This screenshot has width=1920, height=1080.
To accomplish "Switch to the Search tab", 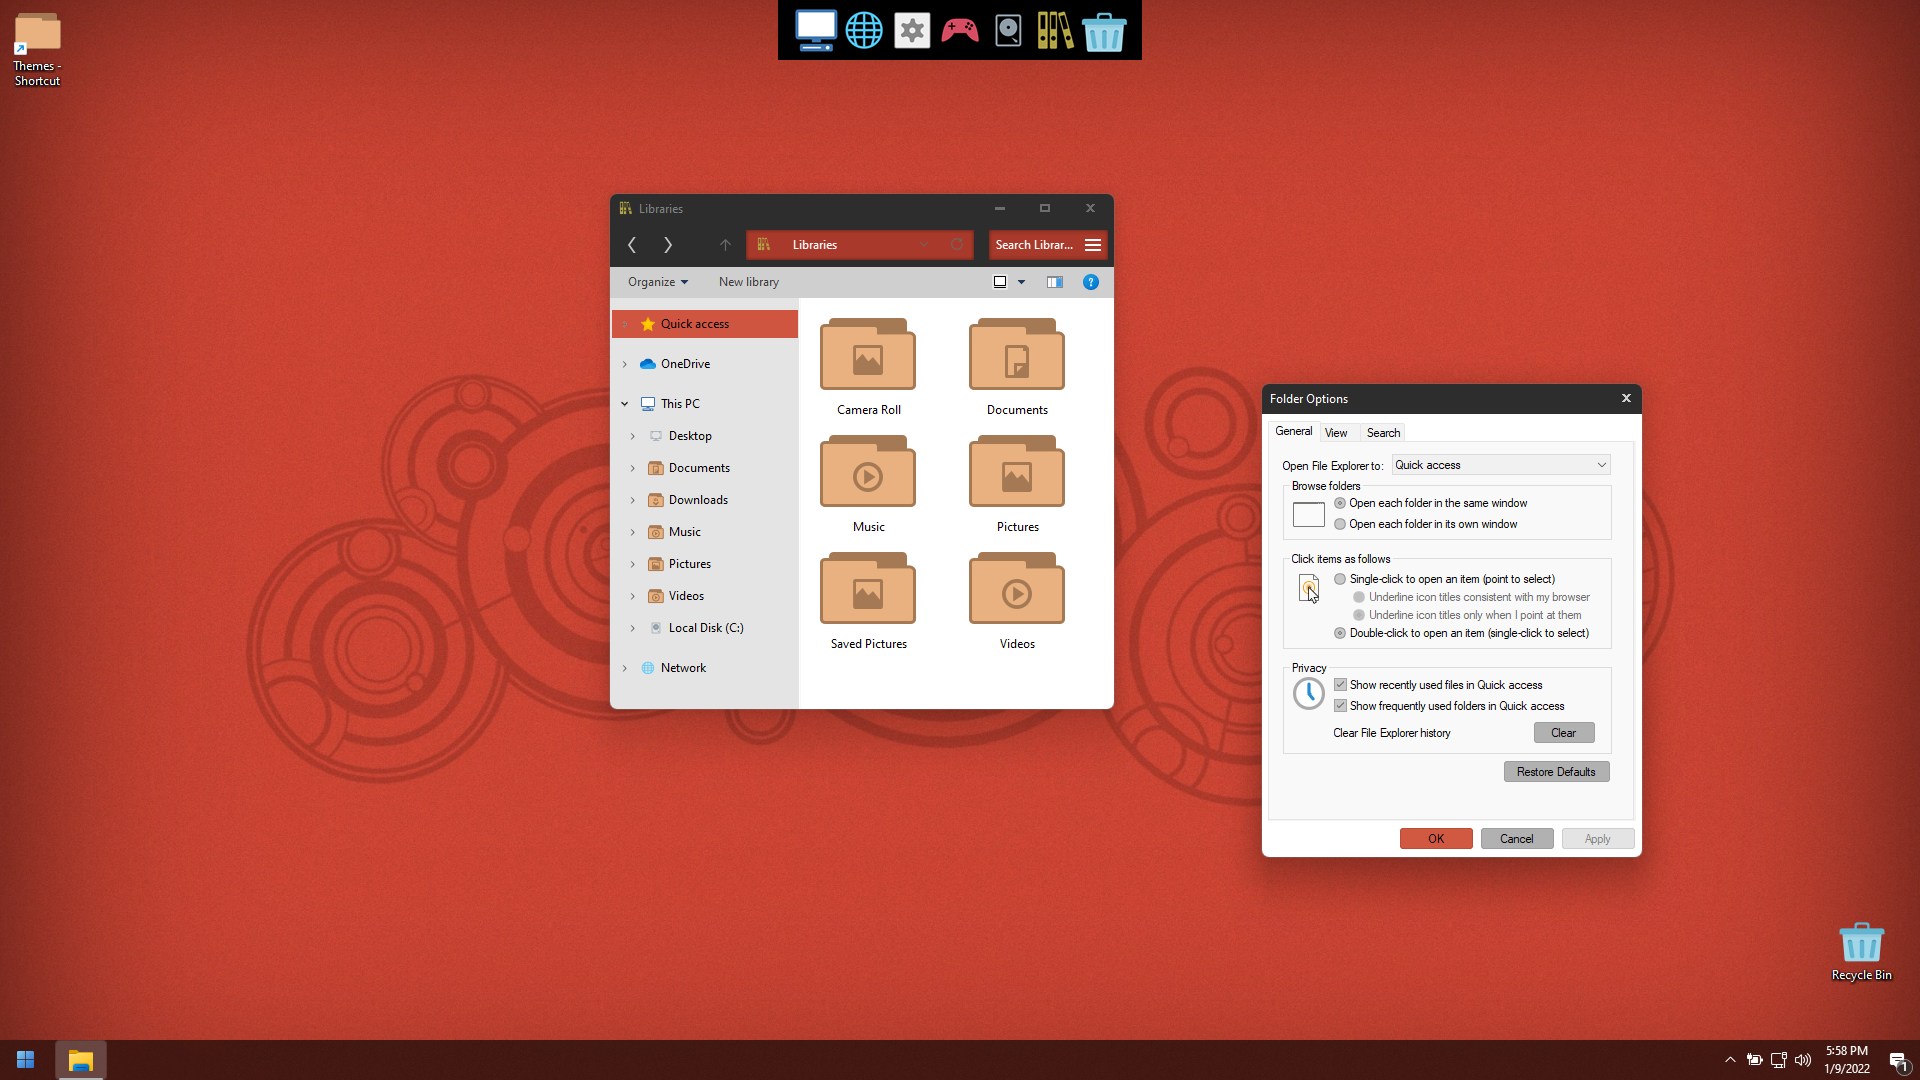I will pos(1383,433).
